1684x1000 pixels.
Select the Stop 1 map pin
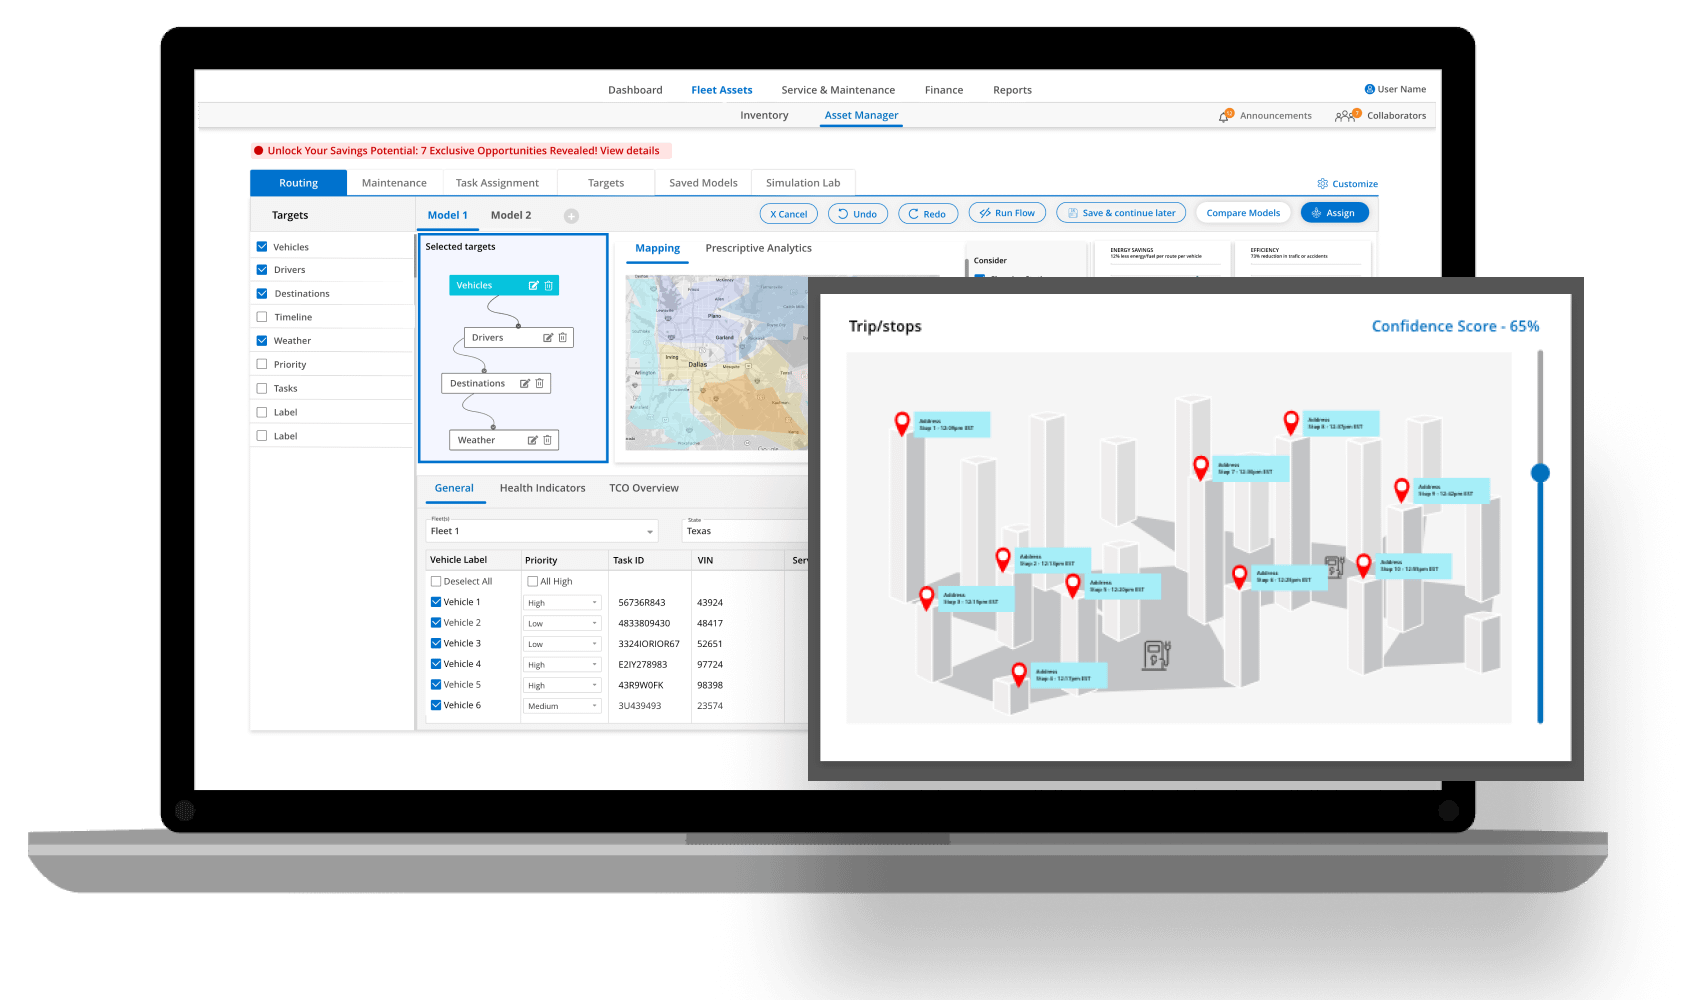tap(902, 422)
